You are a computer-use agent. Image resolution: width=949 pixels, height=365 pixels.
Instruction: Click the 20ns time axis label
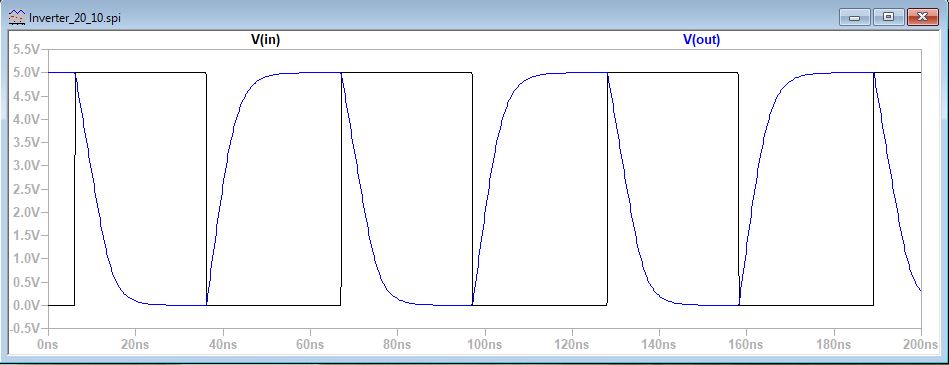[x=135, y=344]
